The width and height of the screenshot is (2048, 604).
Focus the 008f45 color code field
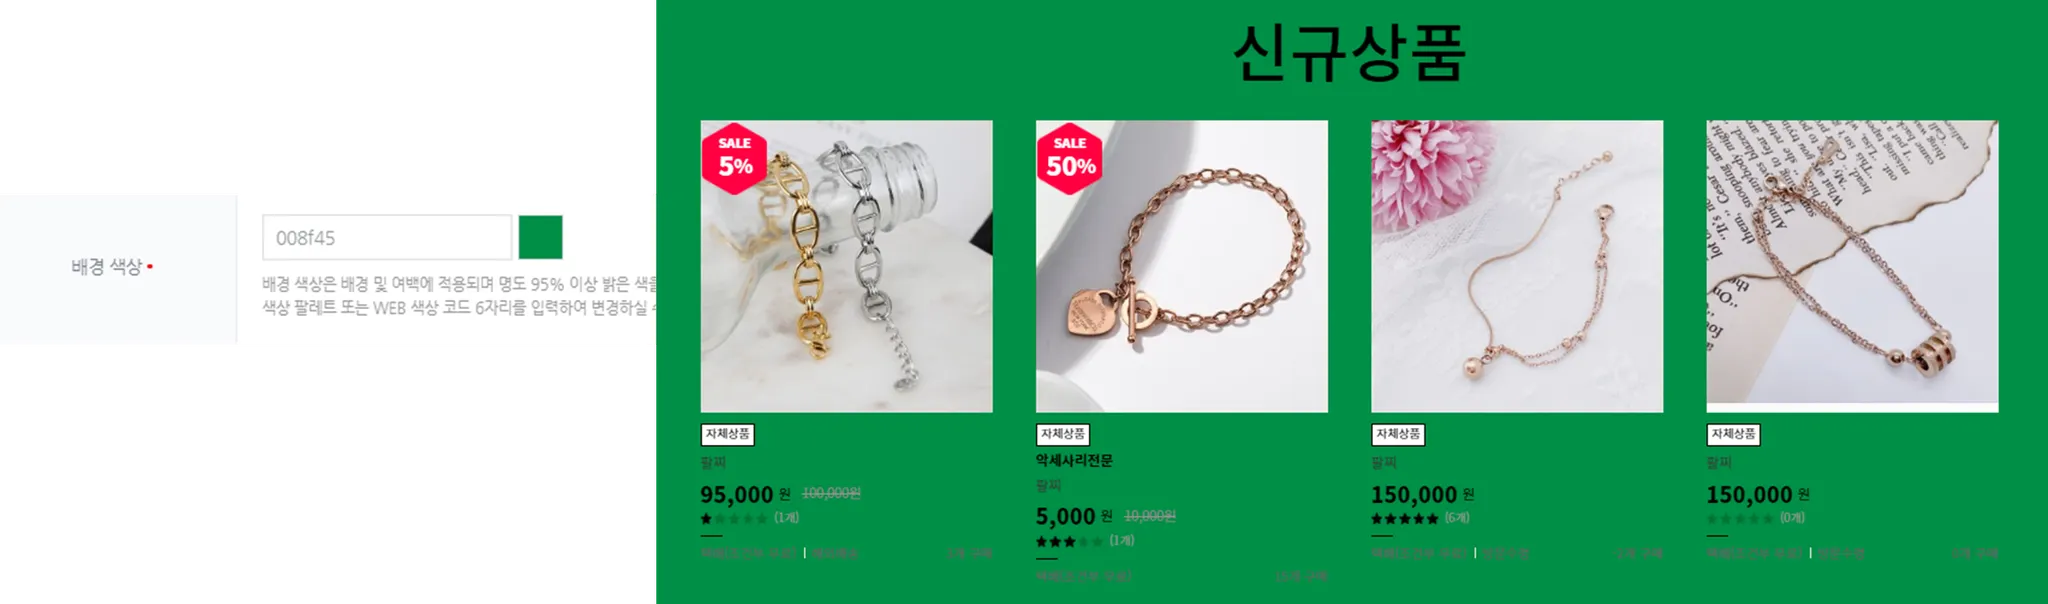click(387, 237)
